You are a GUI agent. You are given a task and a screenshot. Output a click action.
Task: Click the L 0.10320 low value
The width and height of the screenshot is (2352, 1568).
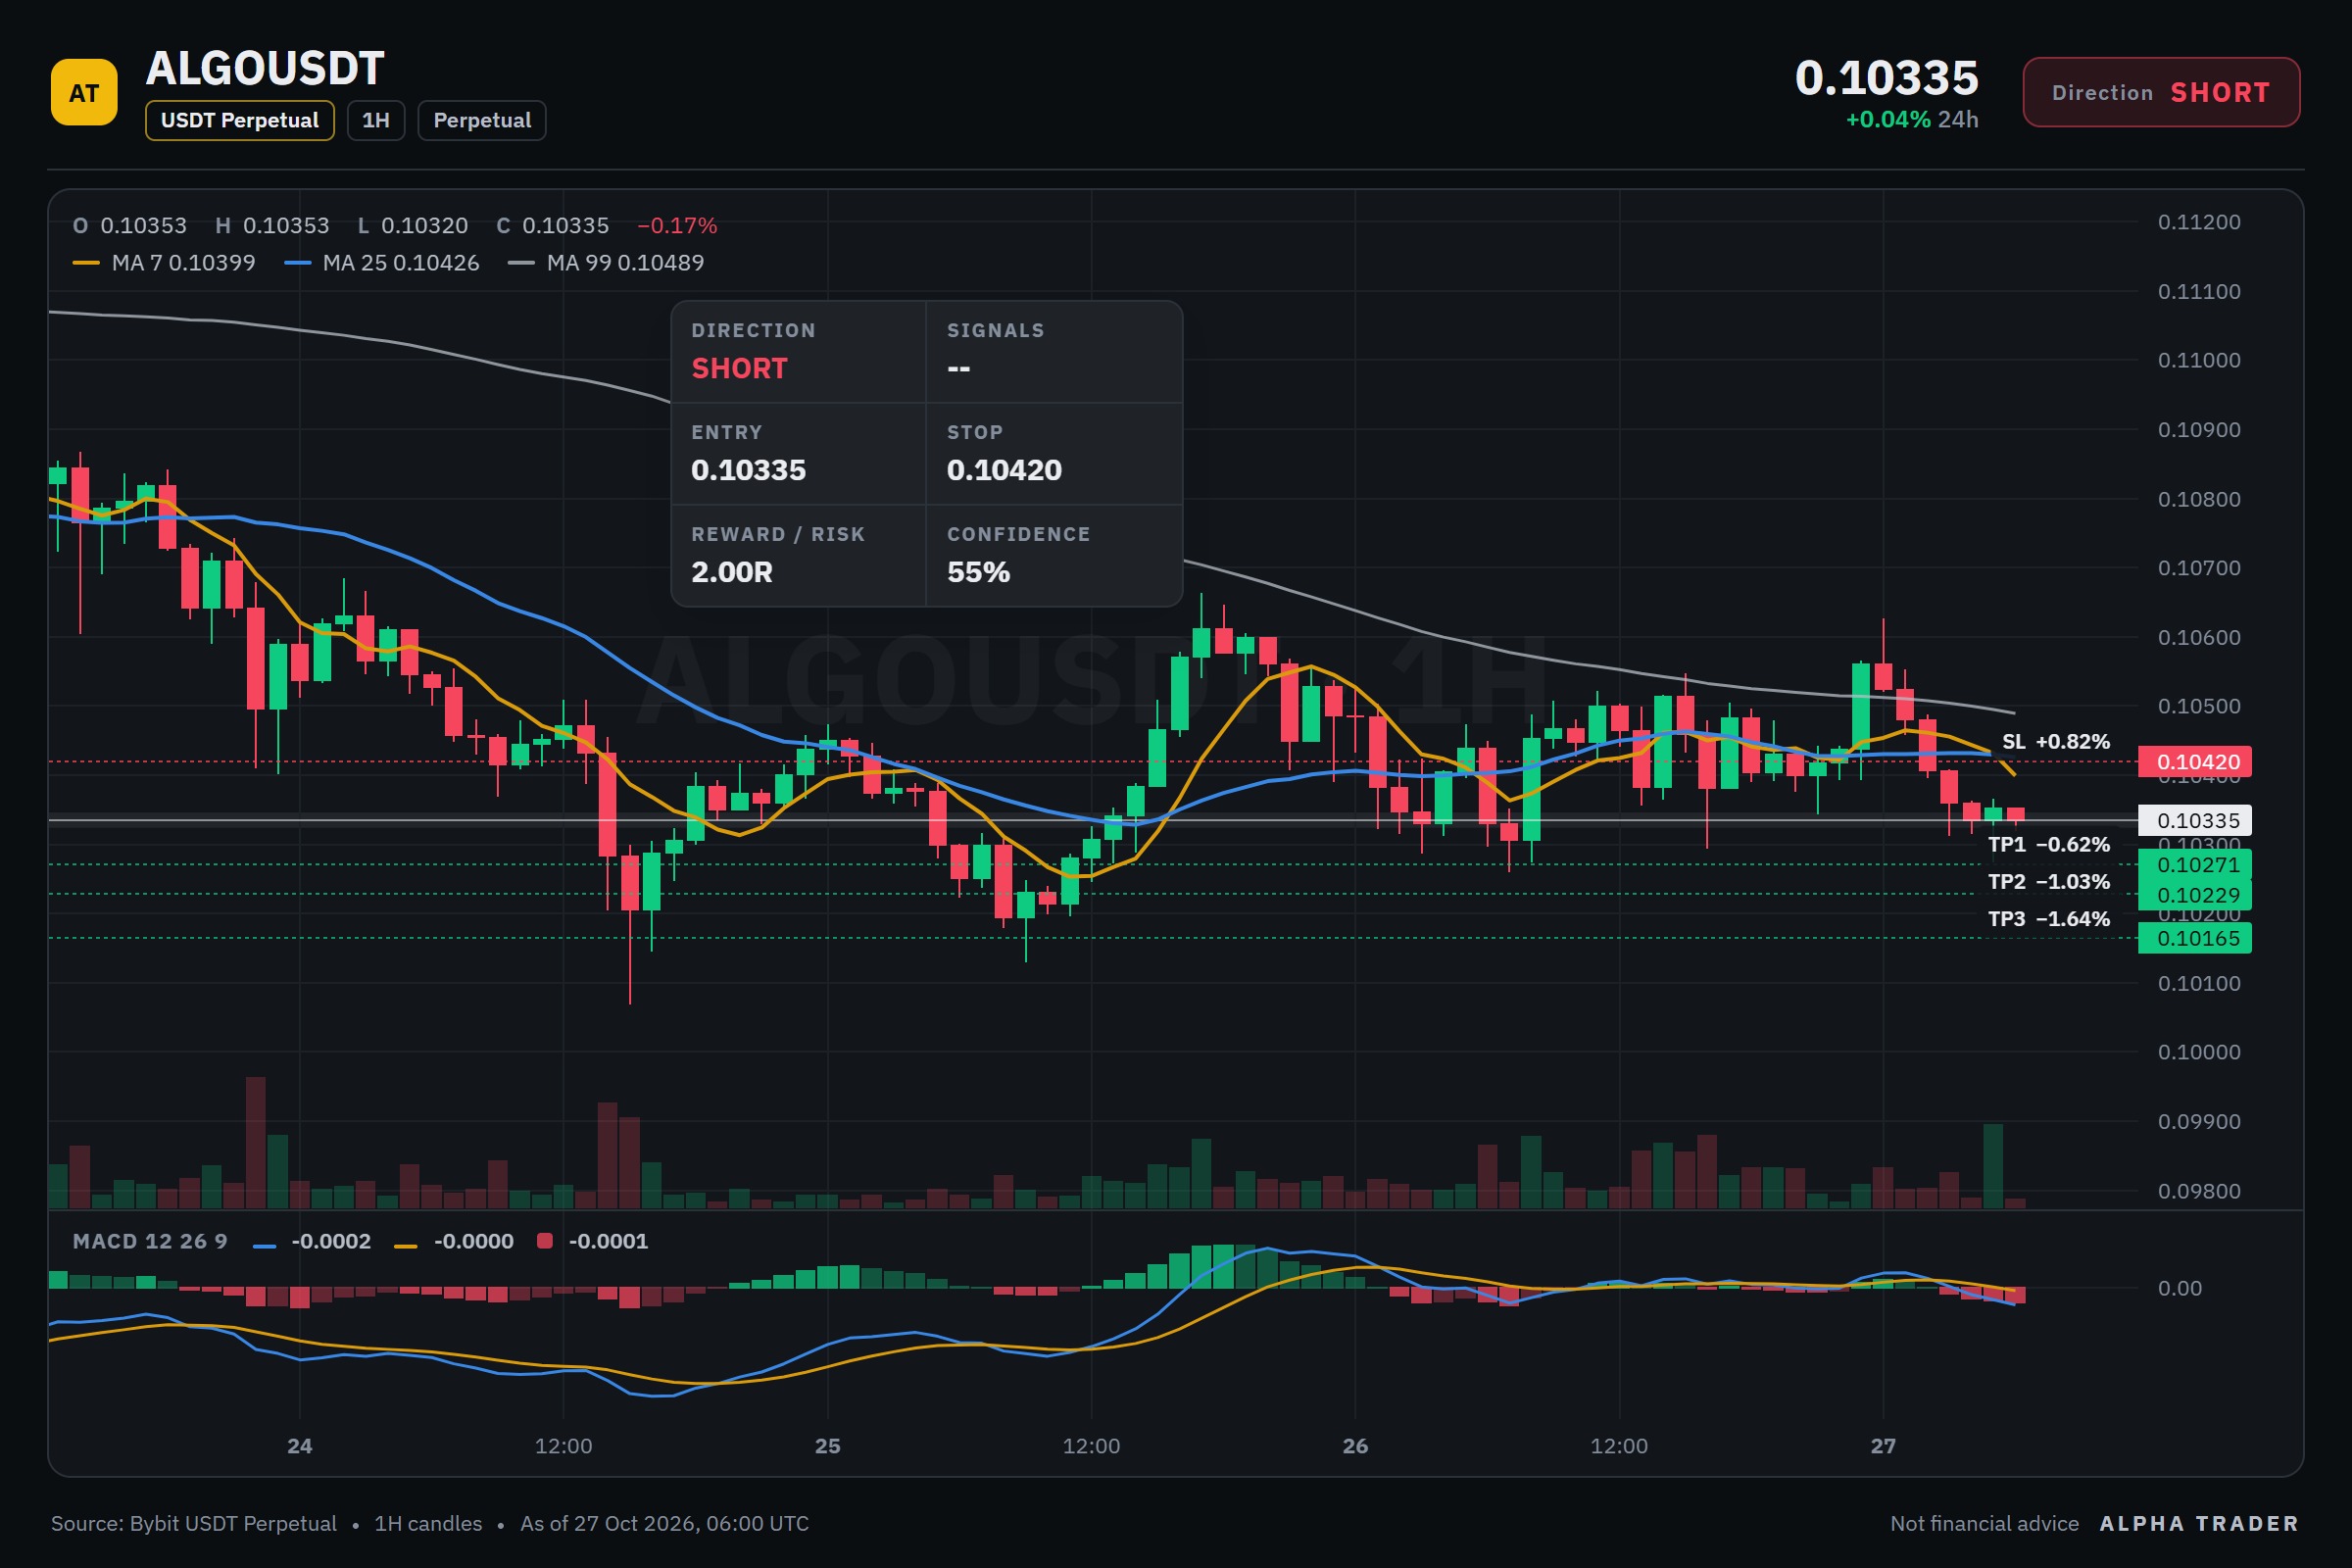point(412,225)
